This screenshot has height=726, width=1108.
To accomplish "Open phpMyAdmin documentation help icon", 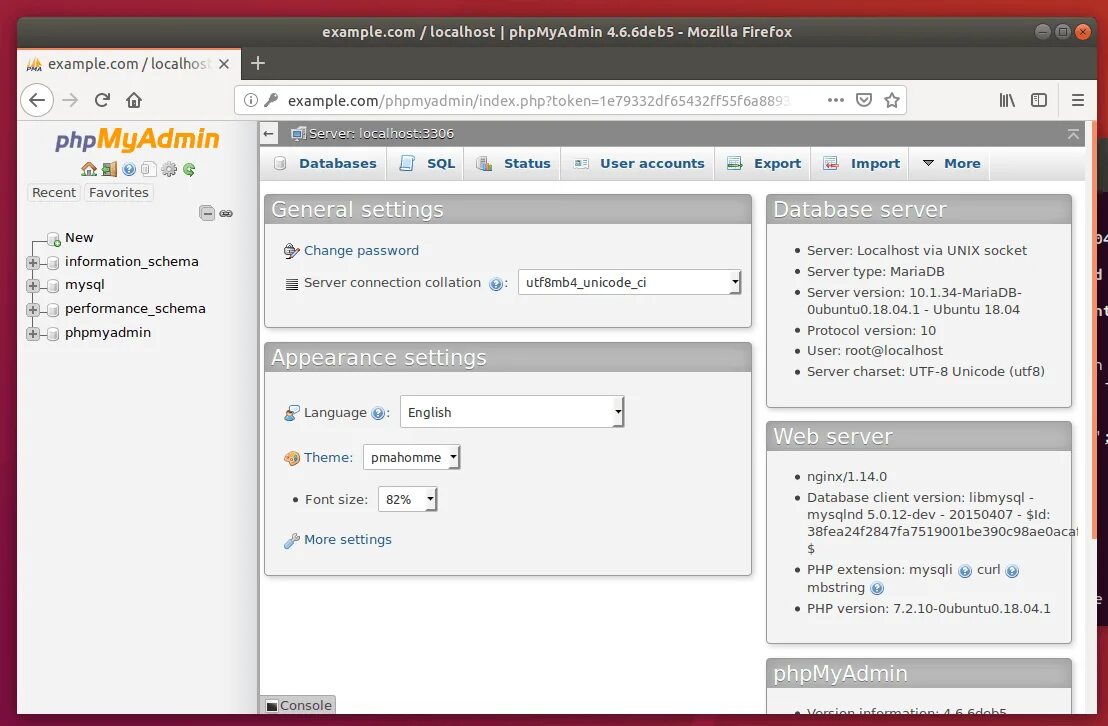I will click(129, 169).
